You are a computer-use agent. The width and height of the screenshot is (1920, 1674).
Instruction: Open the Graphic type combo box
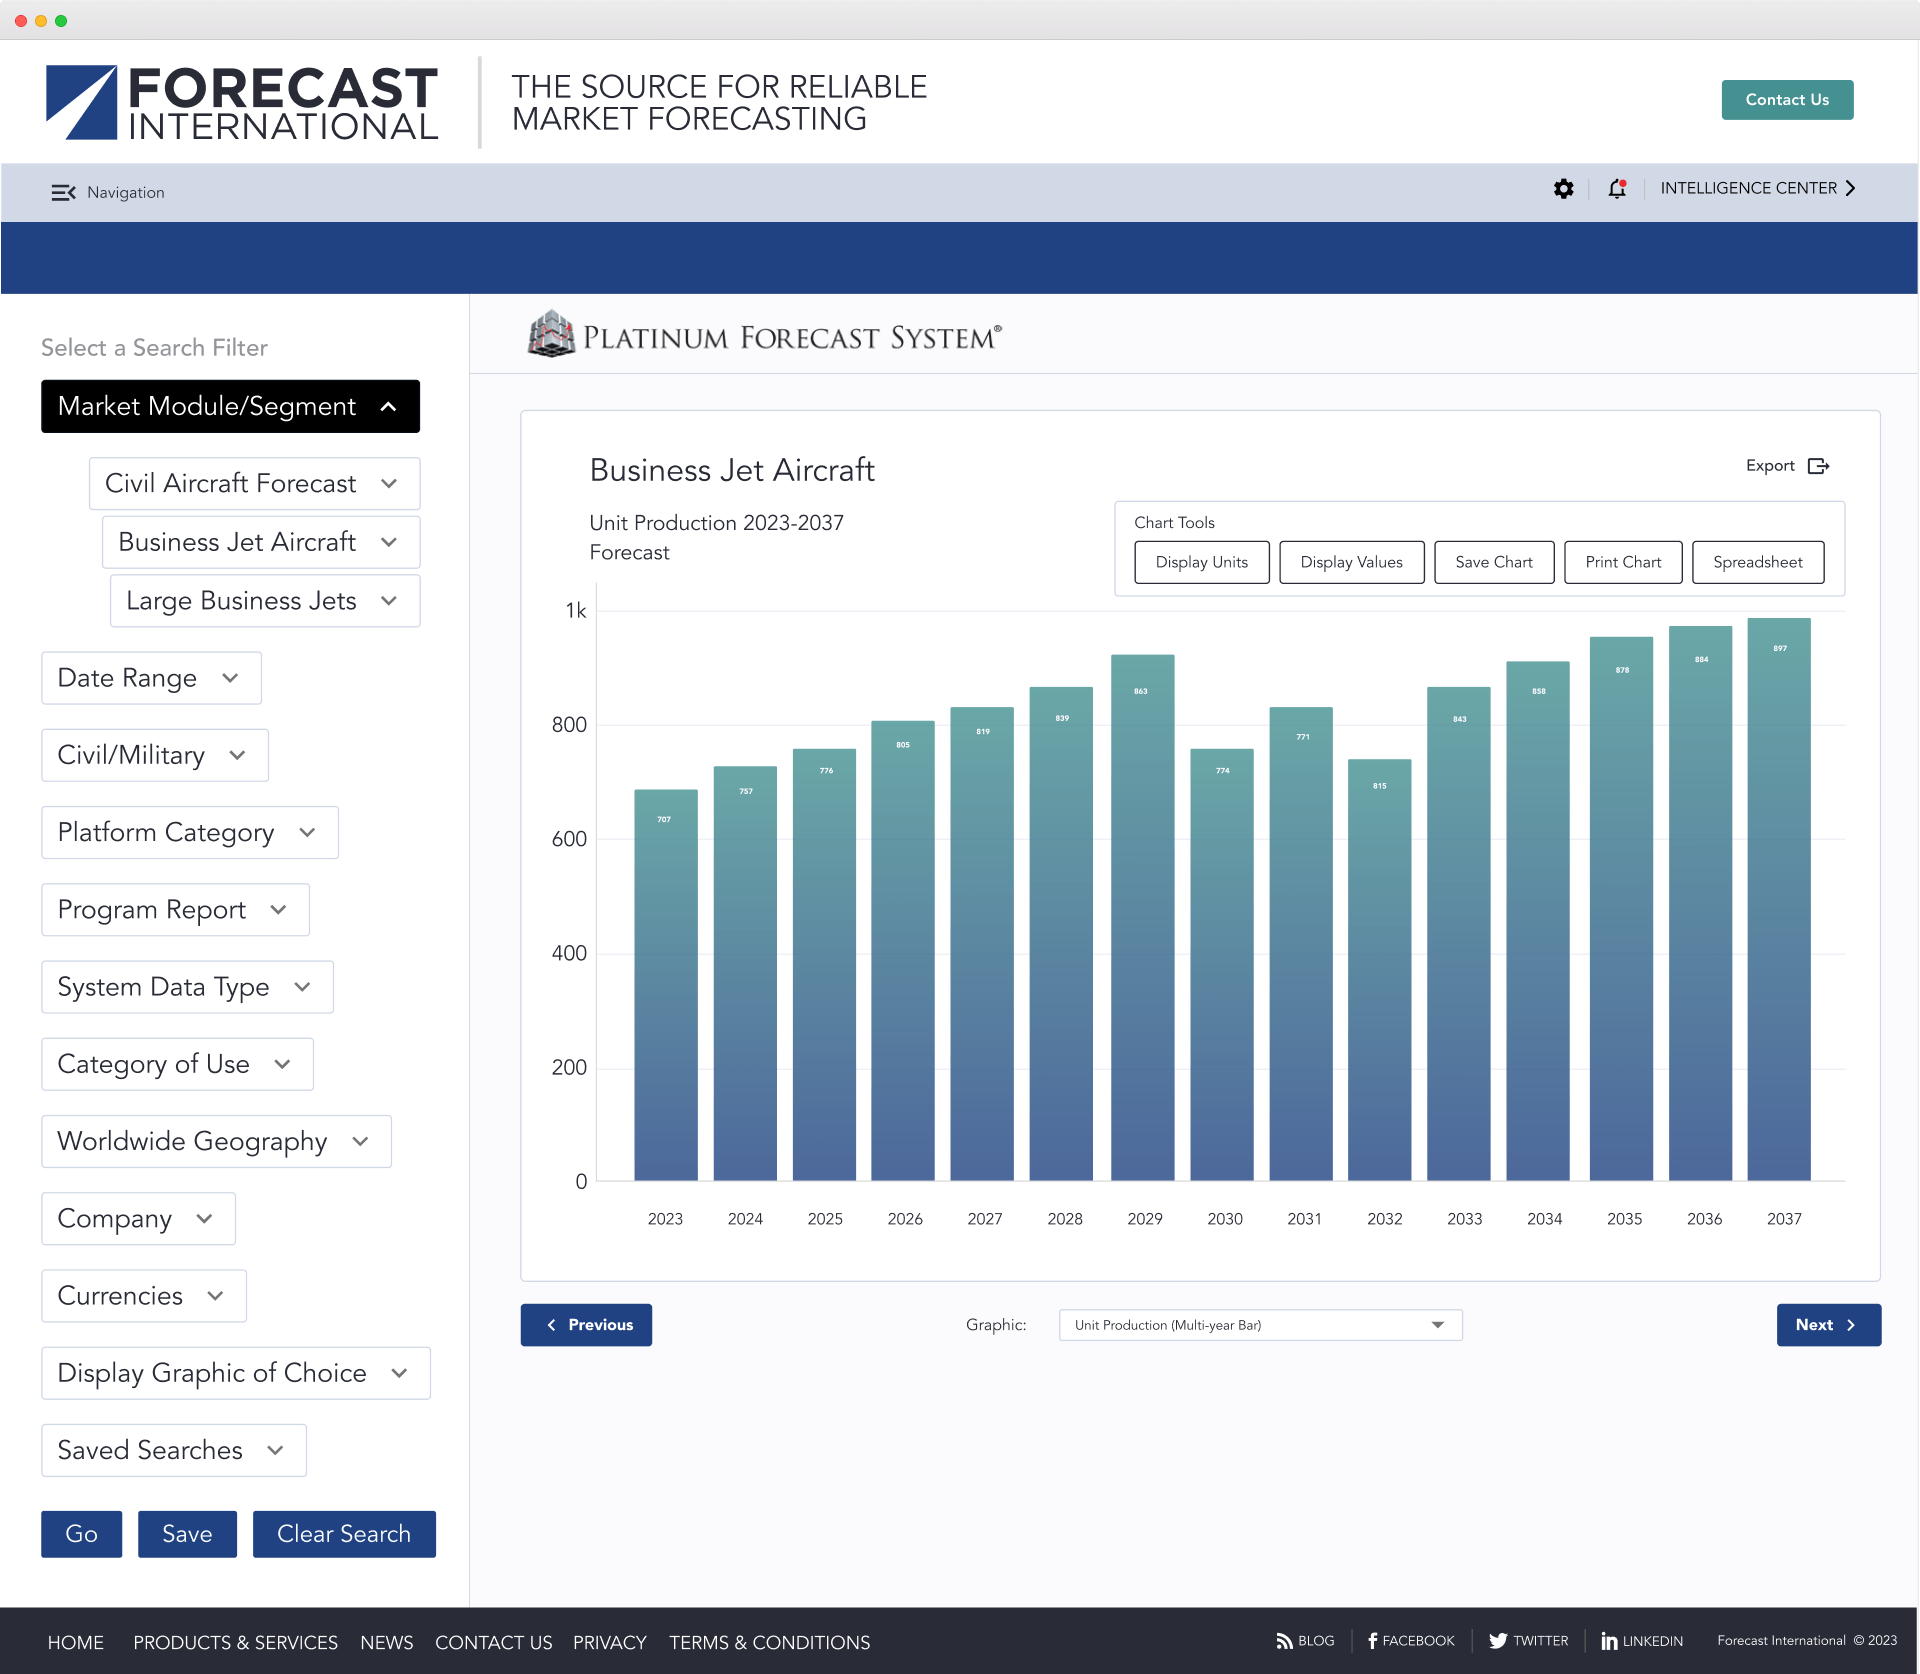1260,1325
